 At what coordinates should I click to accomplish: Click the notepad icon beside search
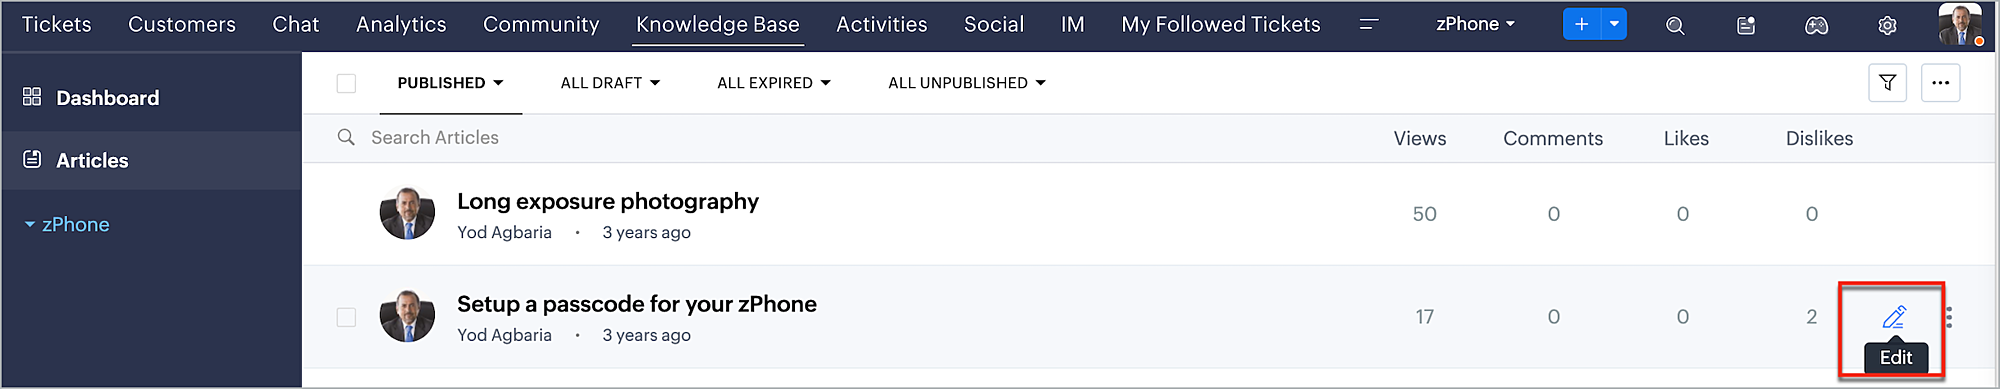(x=1746, y=25)
